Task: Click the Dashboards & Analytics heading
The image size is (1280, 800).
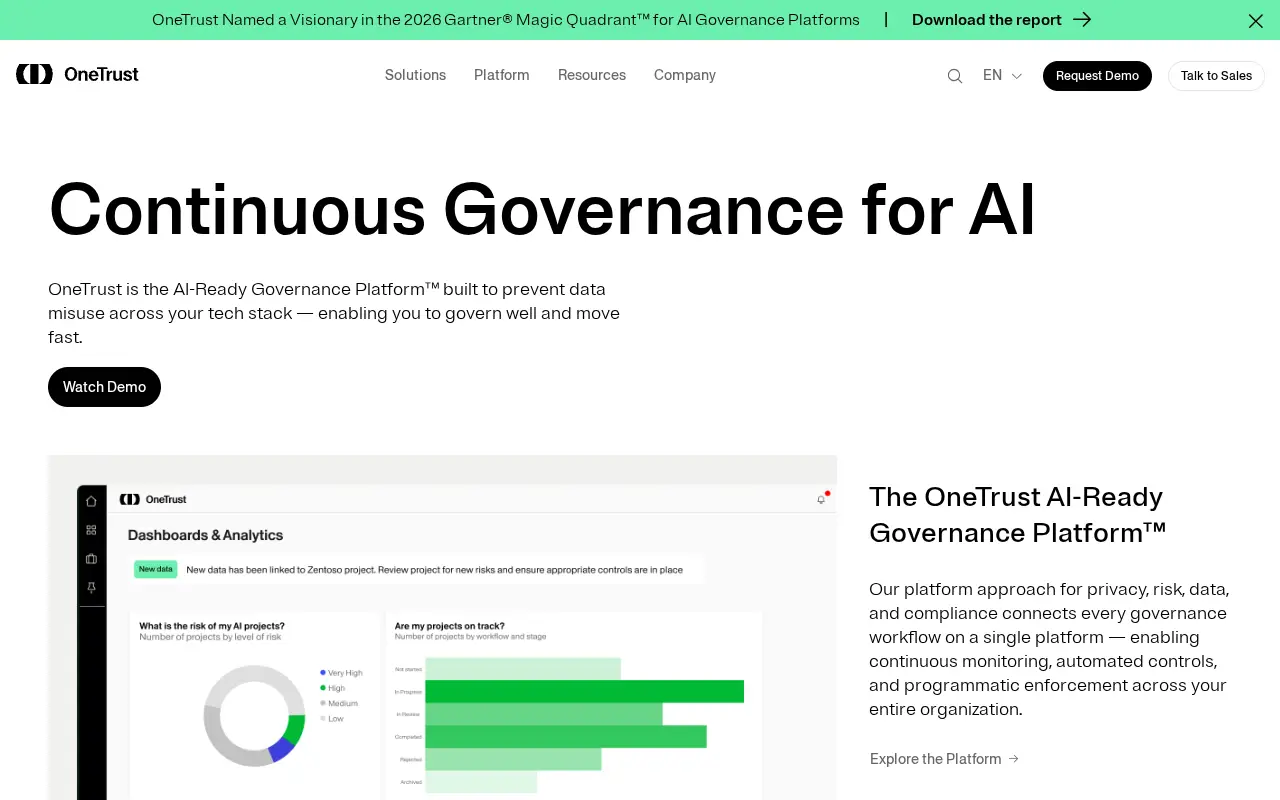Action: tap(205, 535)
